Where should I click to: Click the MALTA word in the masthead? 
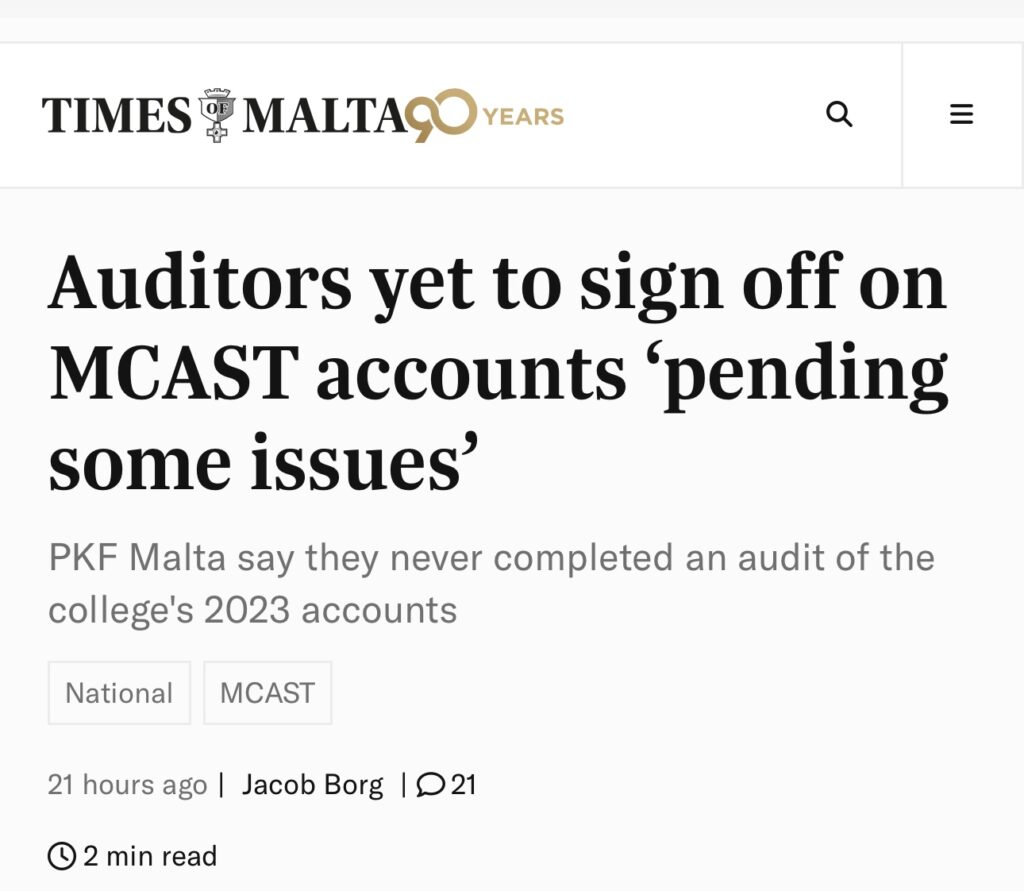coord(325,115)
